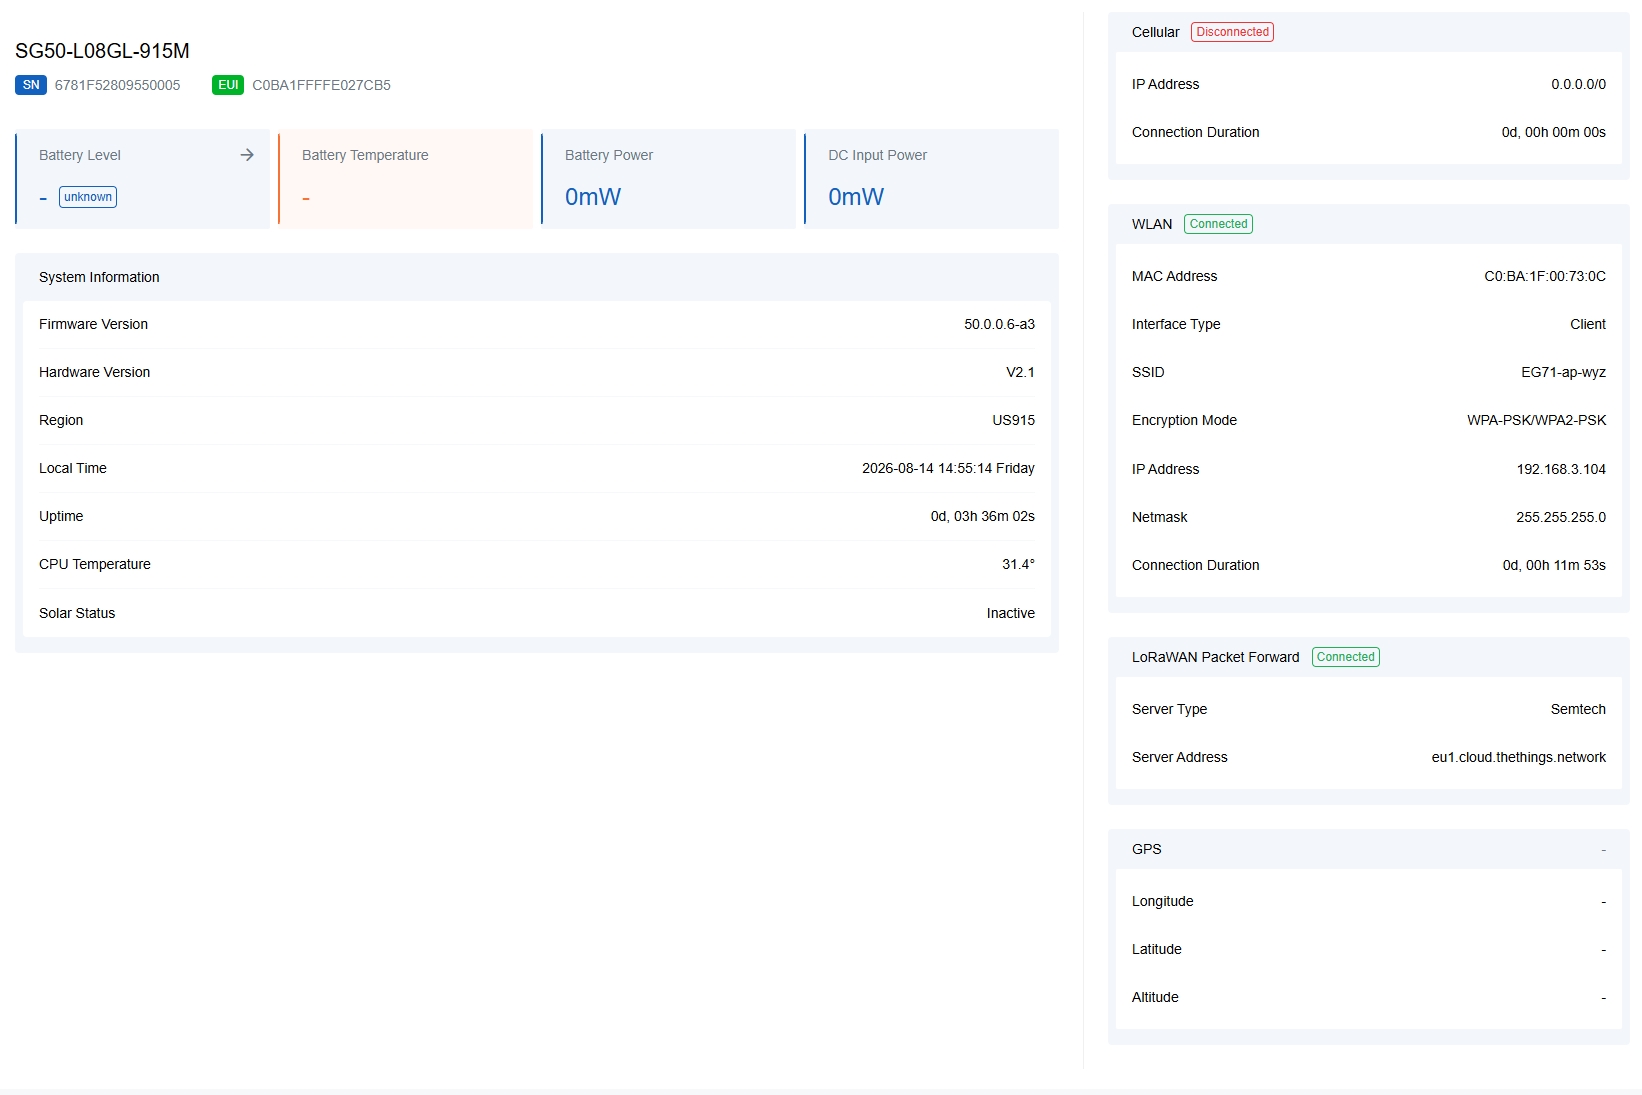Click the green EUI badge
Screen dimensions: 1642x1095
(228, 85)
